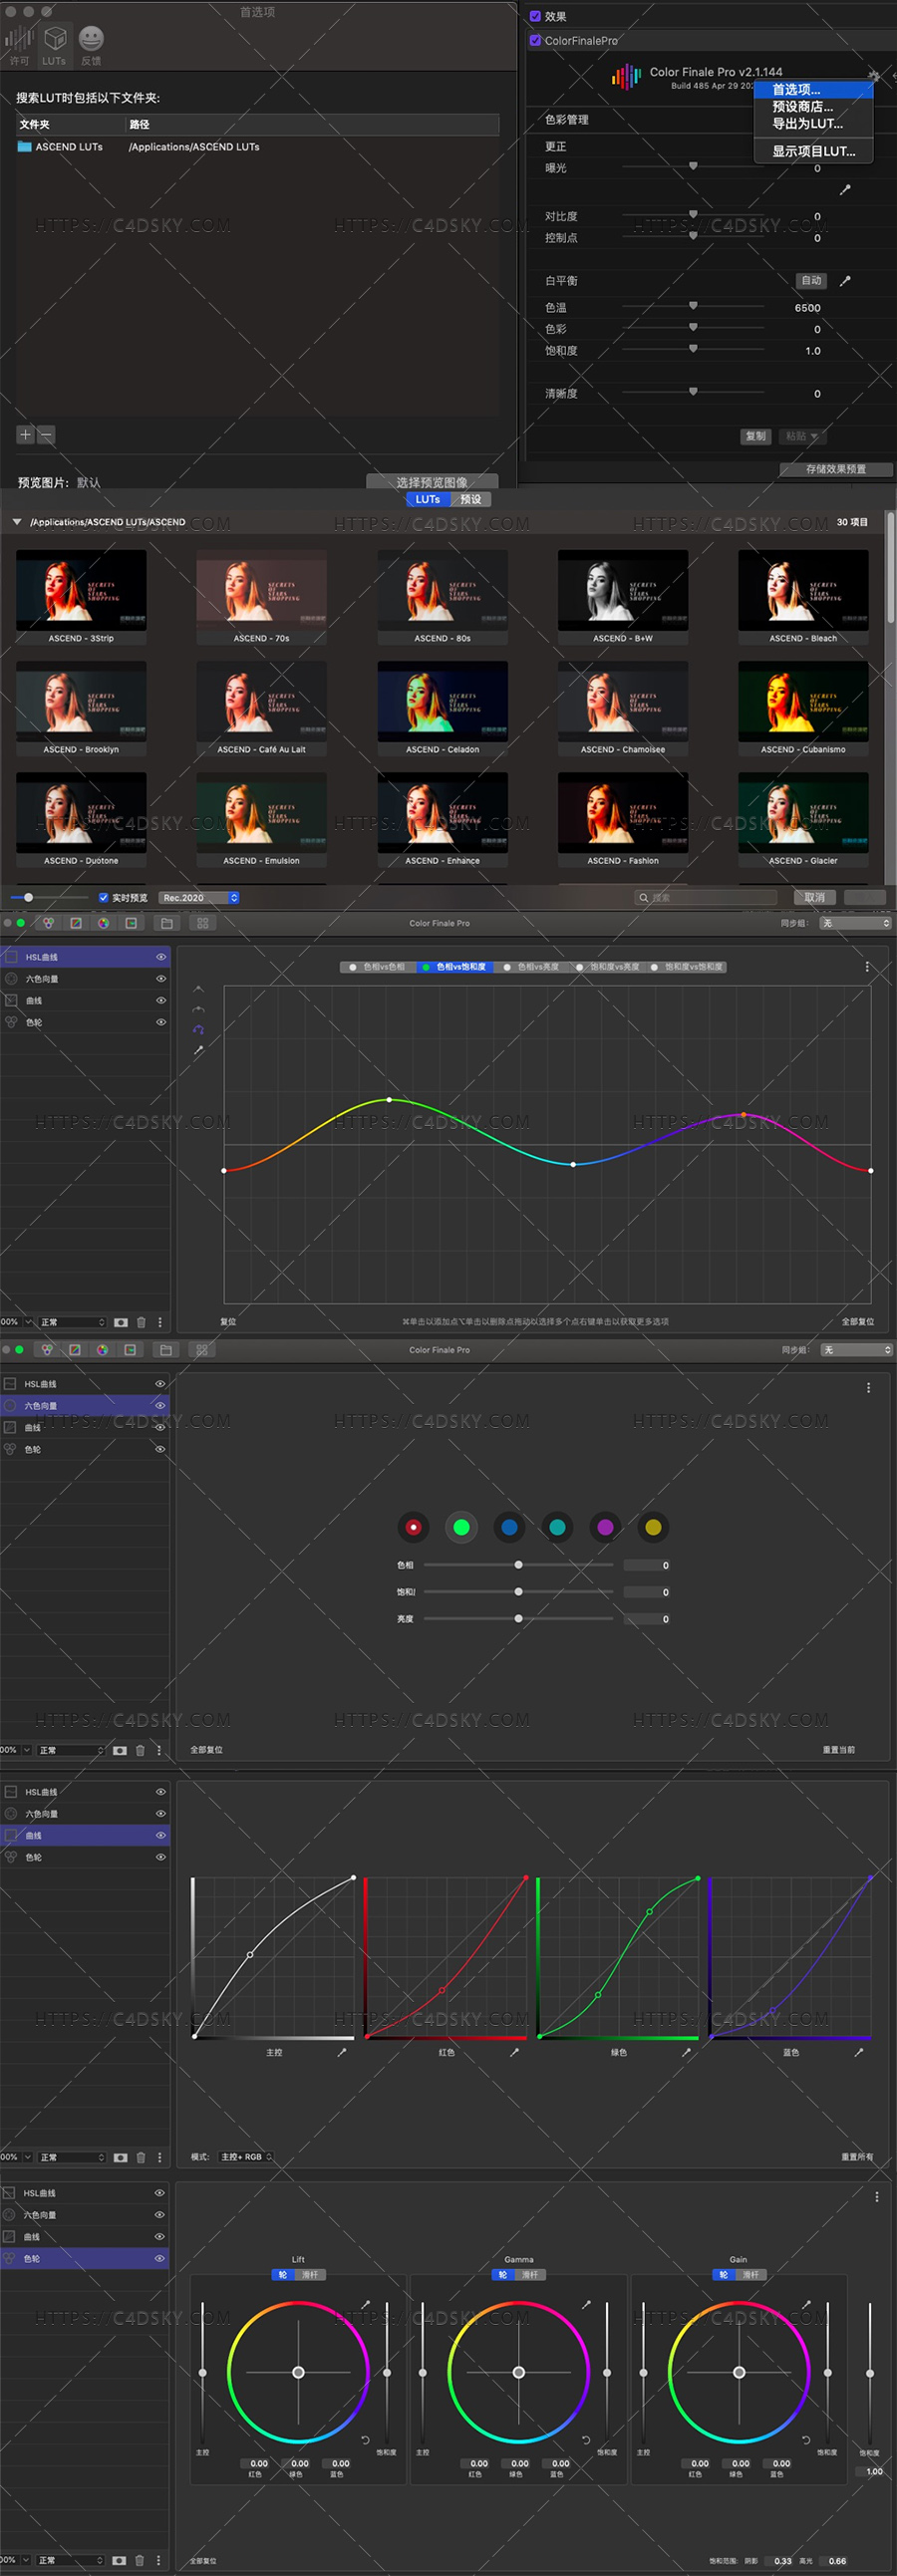The width and height of the screenshot is (897, 2576).
Task: Reset the Gamma wheel with its circular arrow
Action: tap(586, 2440)
